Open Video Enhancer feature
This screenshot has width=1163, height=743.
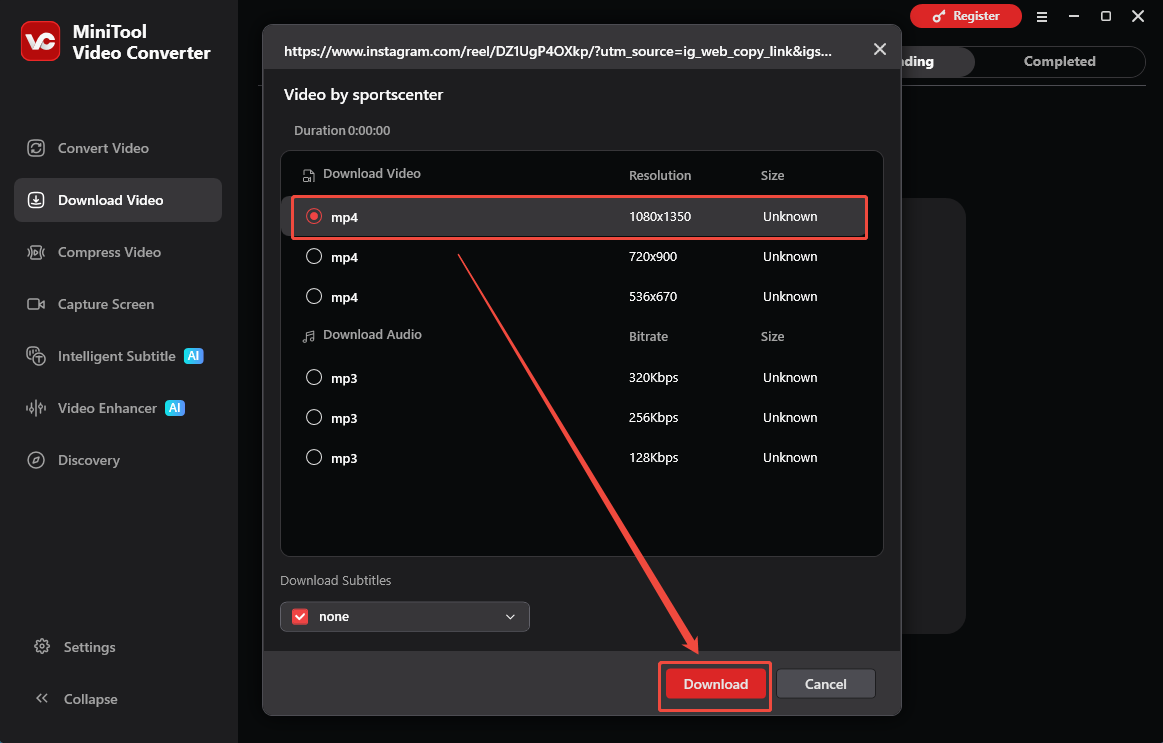point(118,408)
